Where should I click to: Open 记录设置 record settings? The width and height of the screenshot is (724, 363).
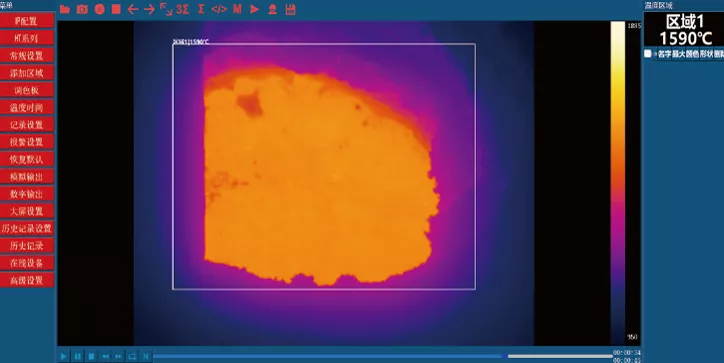pos(27,125)
